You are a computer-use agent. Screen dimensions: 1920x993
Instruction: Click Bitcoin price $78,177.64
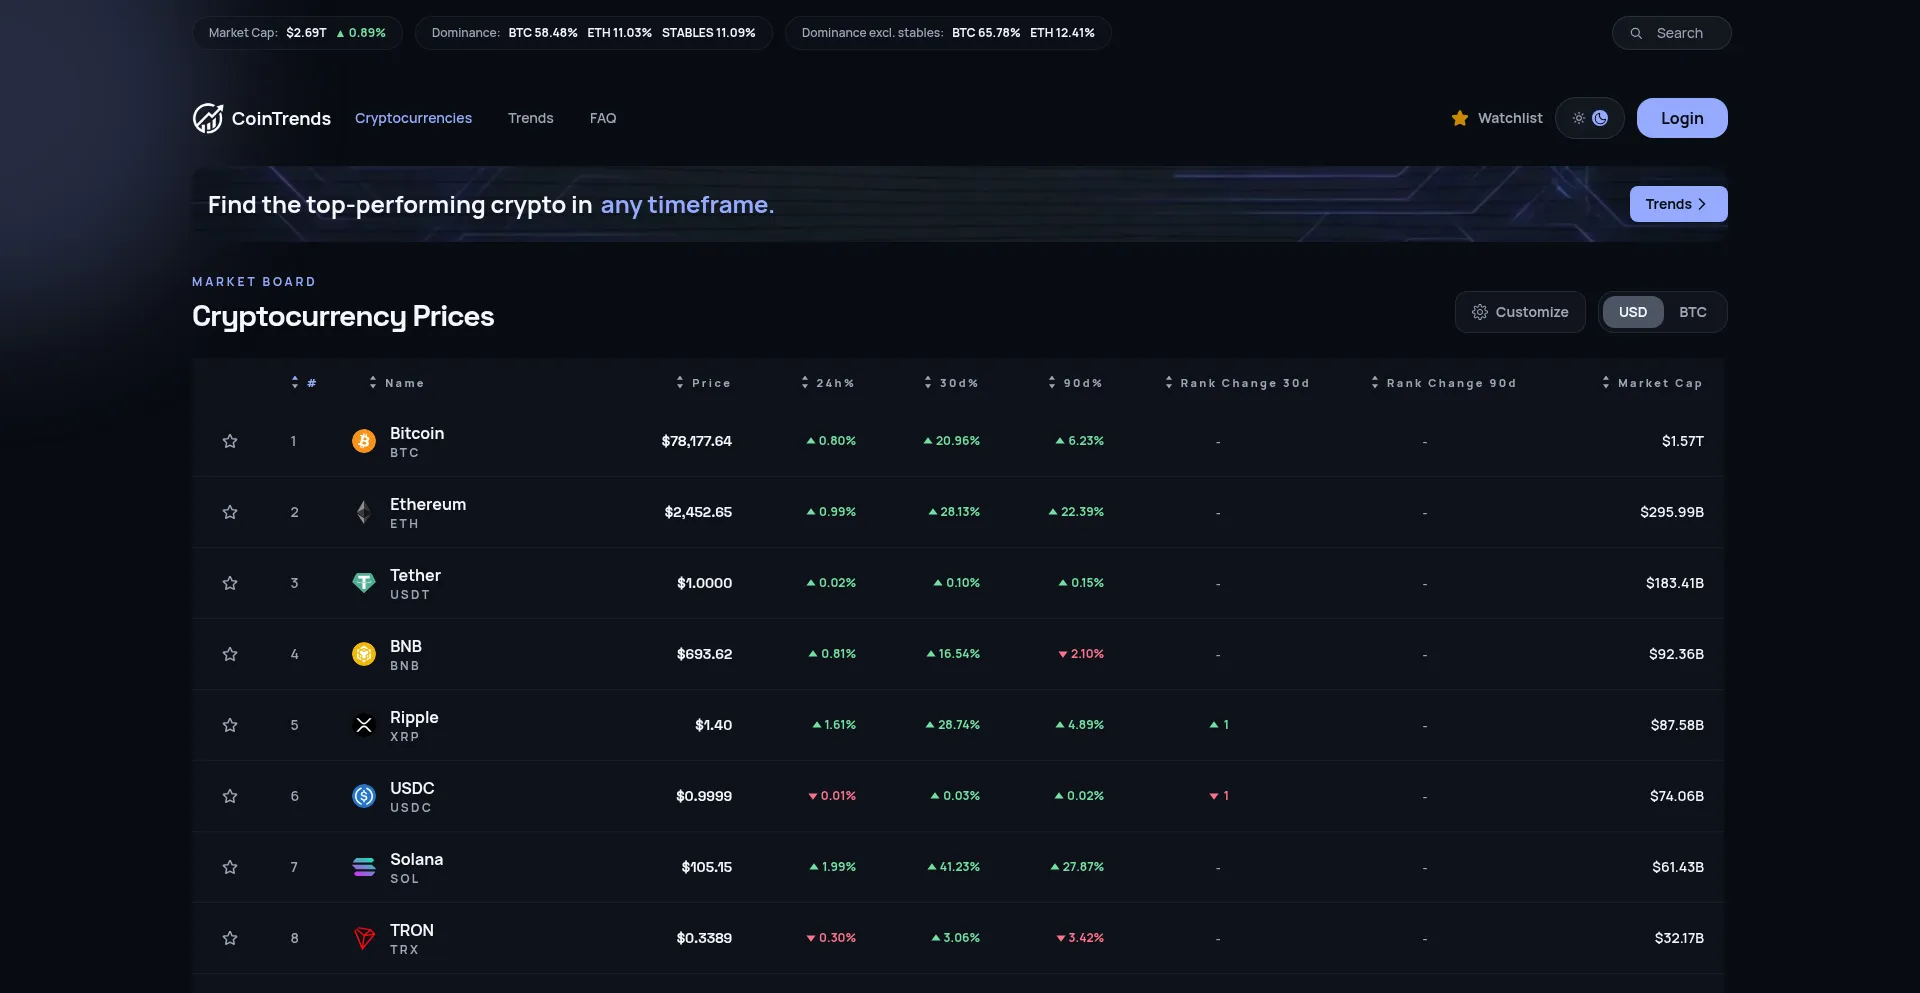pyautogui.click(x=697, y=441)
